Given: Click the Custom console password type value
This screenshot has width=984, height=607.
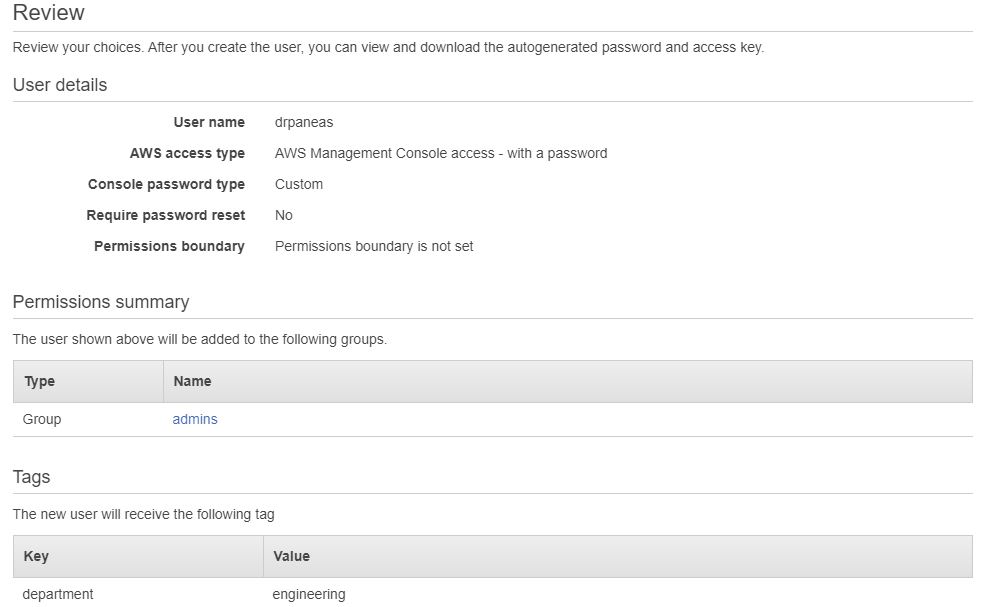Looking at the screenshot, I should coord(299,184).
